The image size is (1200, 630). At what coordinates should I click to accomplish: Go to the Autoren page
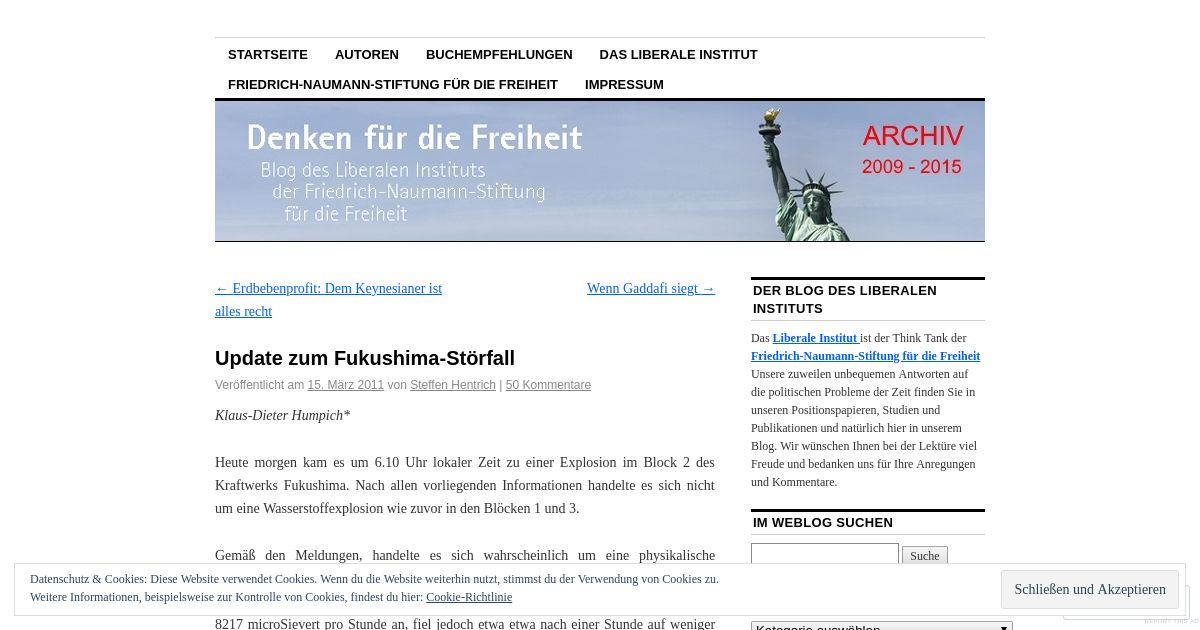[367, 54]
